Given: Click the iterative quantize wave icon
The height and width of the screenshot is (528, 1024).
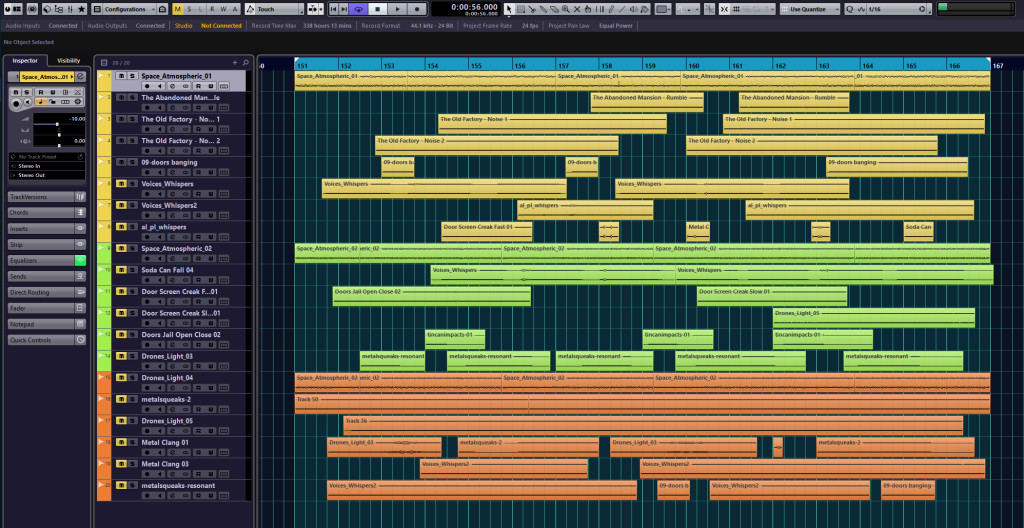Looking at the screenshot, I should (861, 9).
